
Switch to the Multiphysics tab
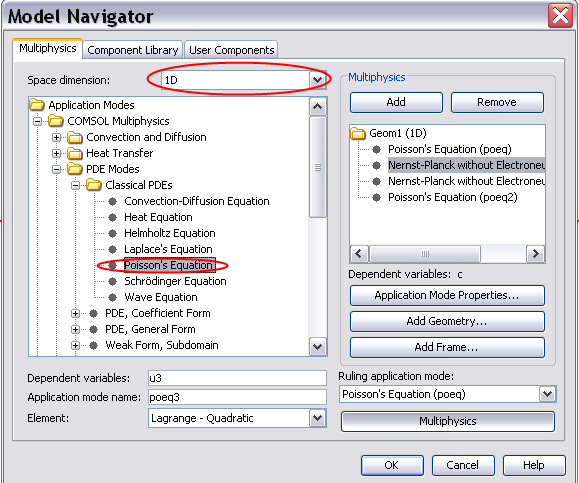48,48
